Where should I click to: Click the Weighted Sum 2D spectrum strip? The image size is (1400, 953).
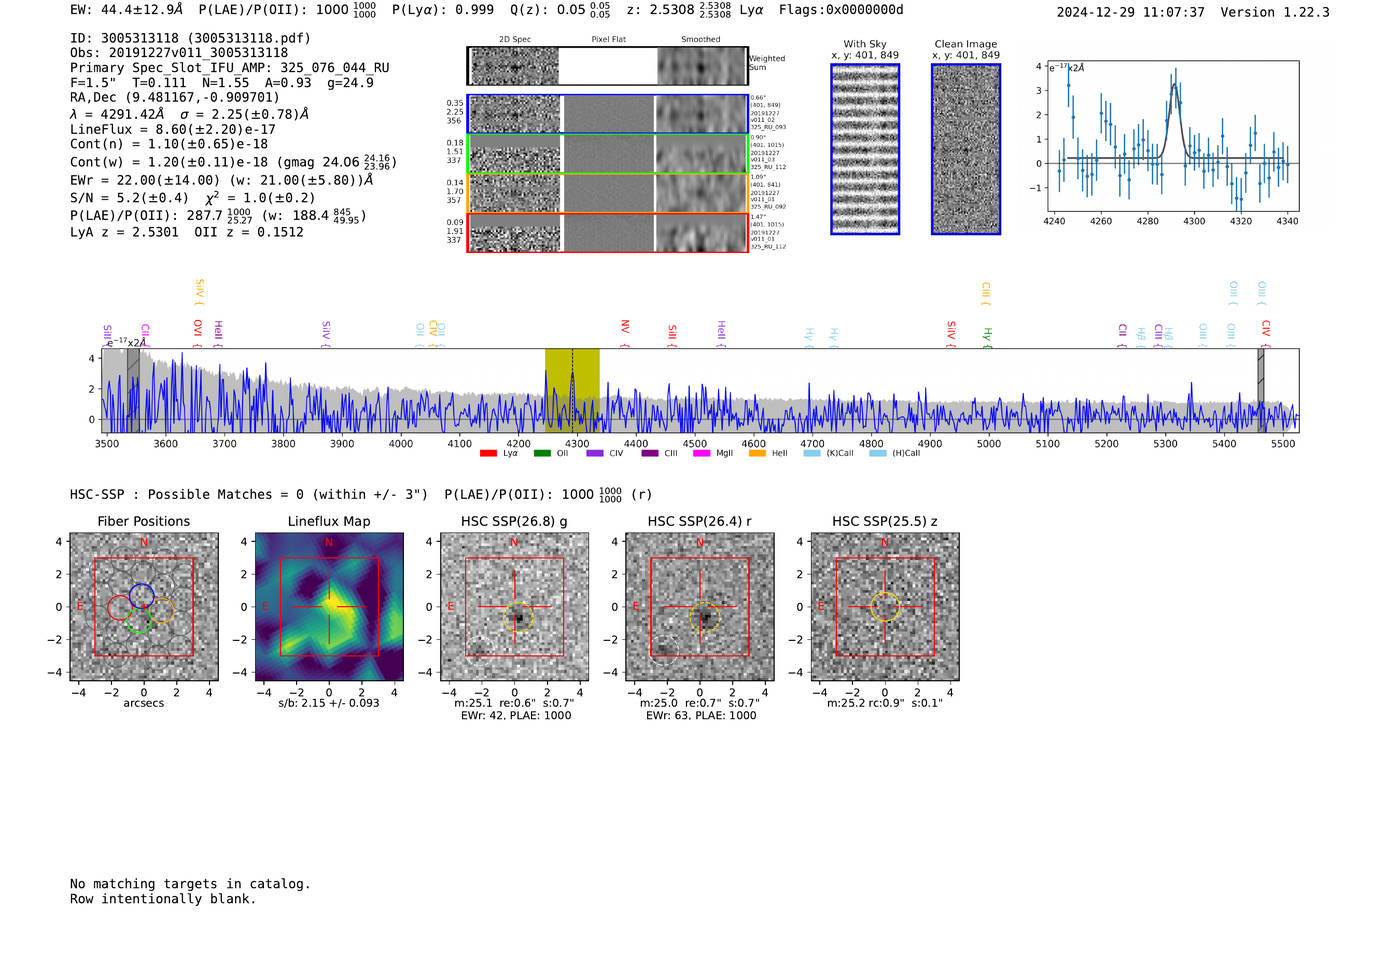[608, 66]
